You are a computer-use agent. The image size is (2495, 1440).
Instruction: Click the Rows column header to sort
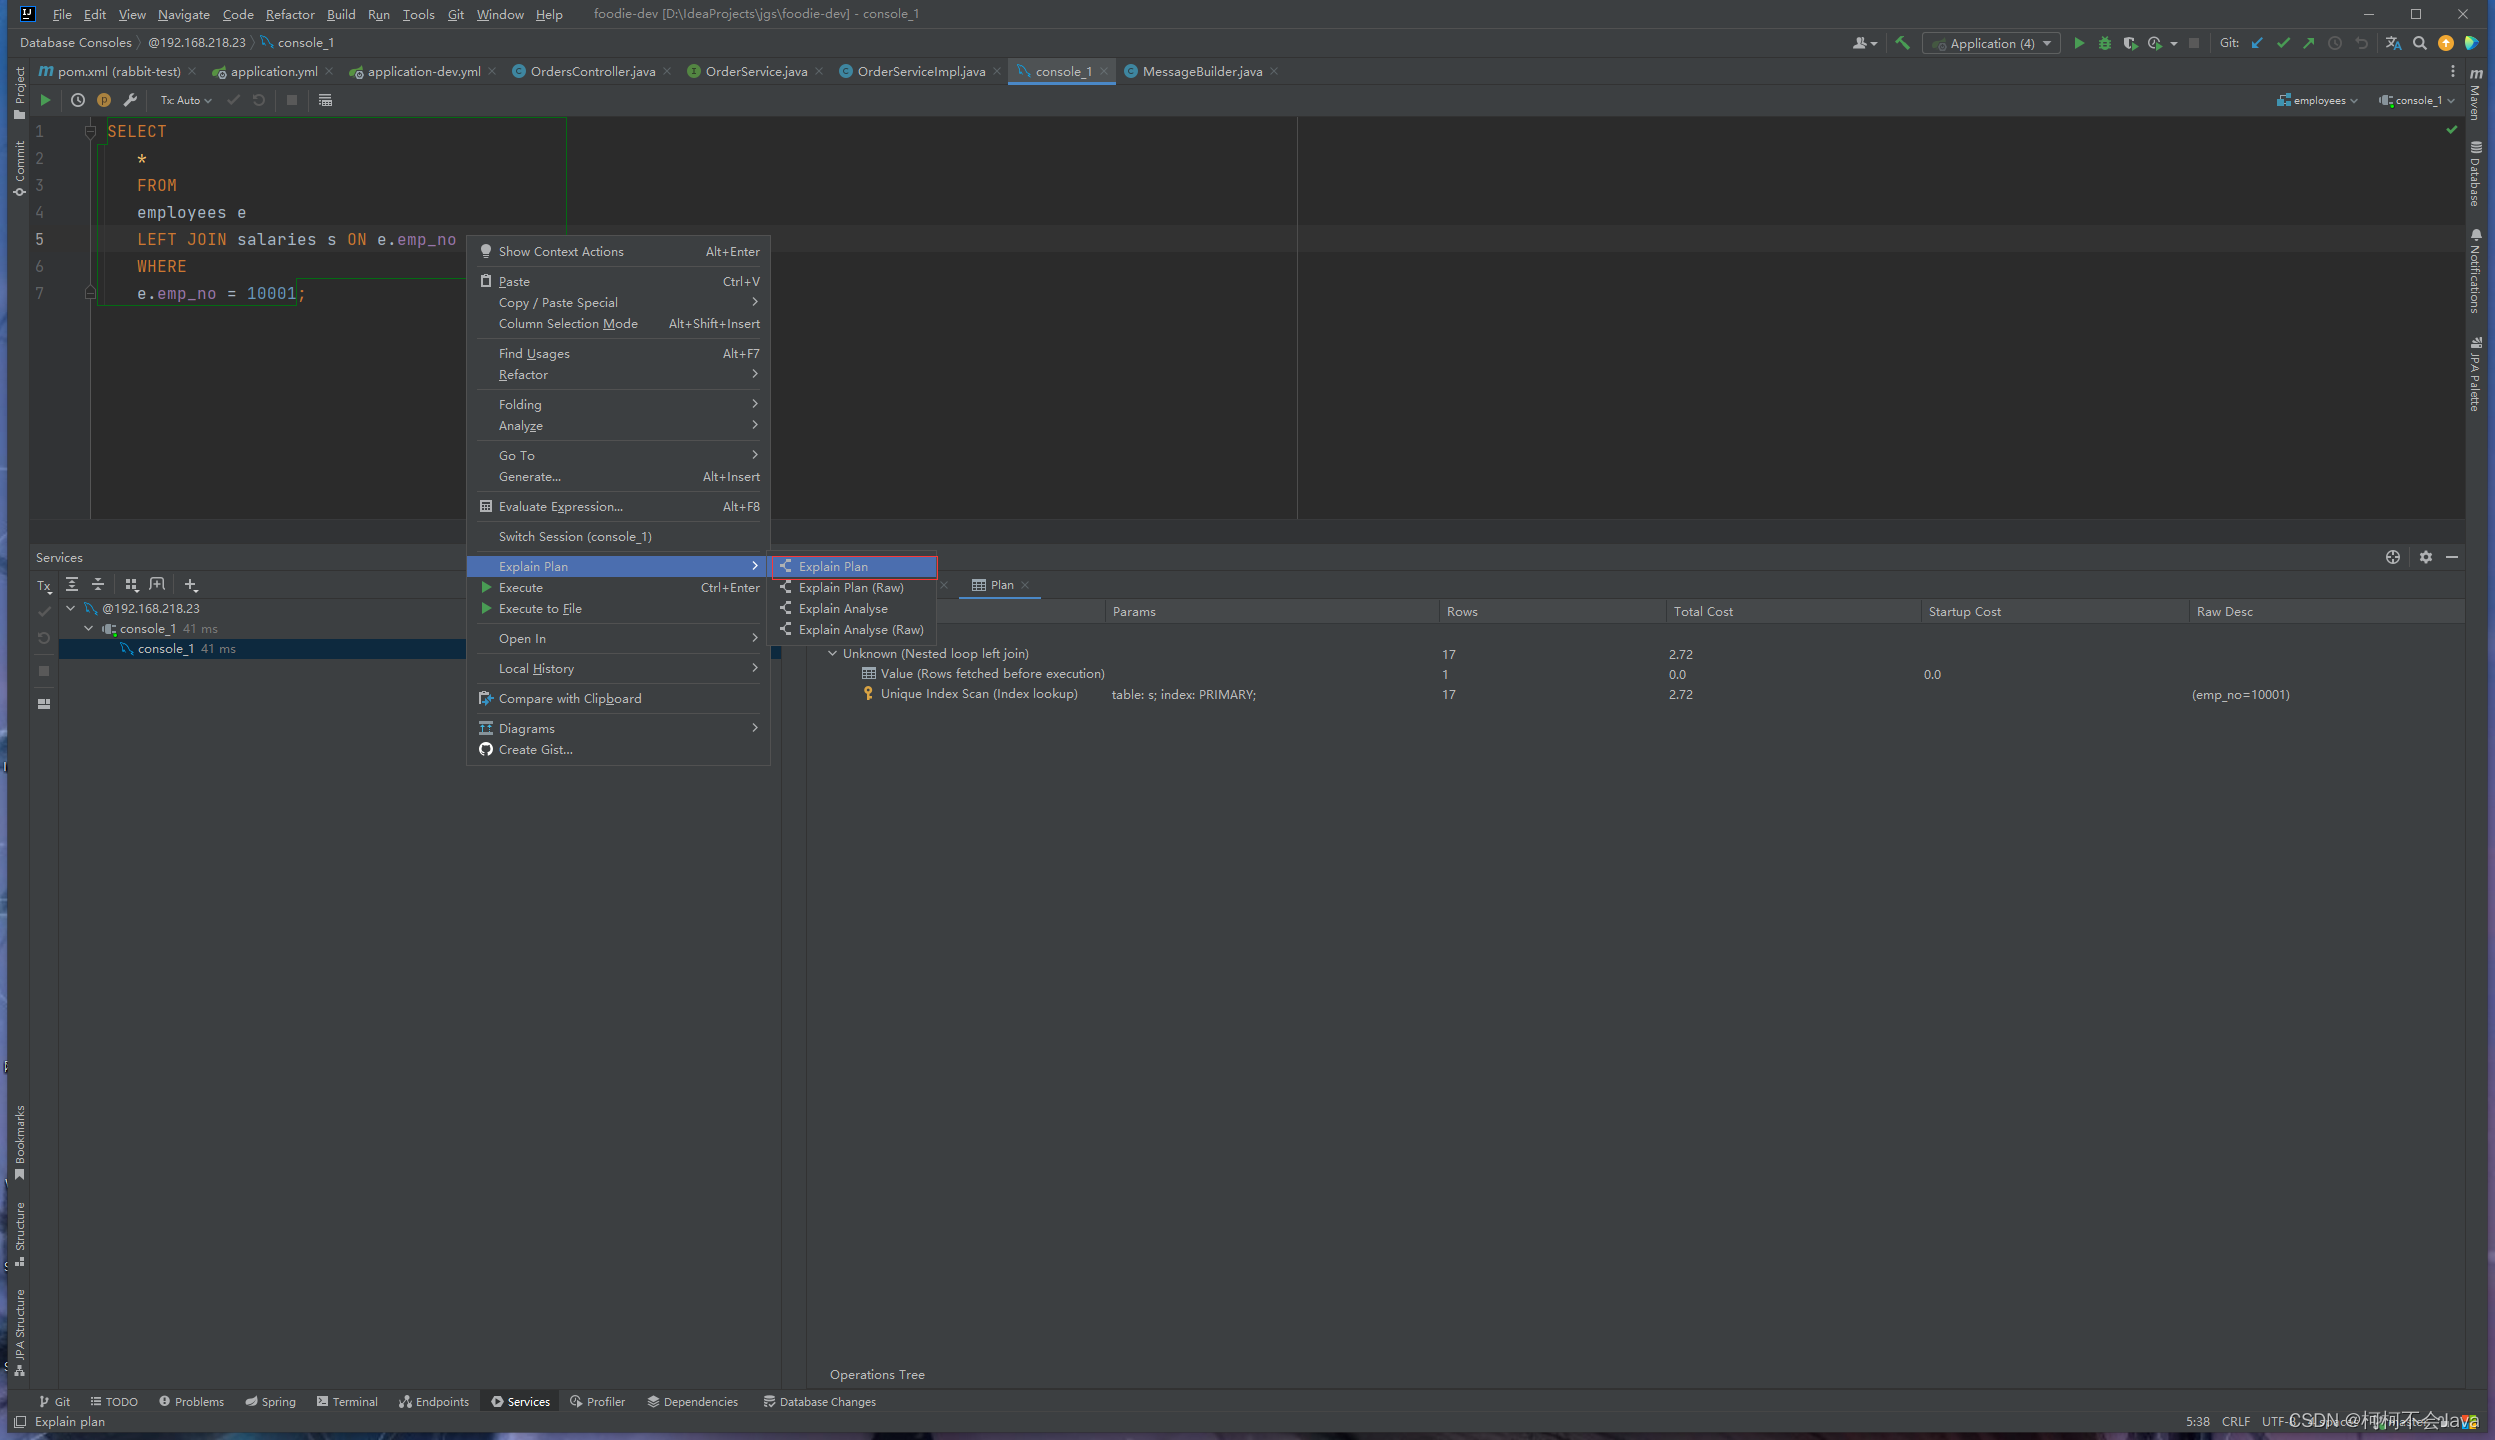point(1460,610)
